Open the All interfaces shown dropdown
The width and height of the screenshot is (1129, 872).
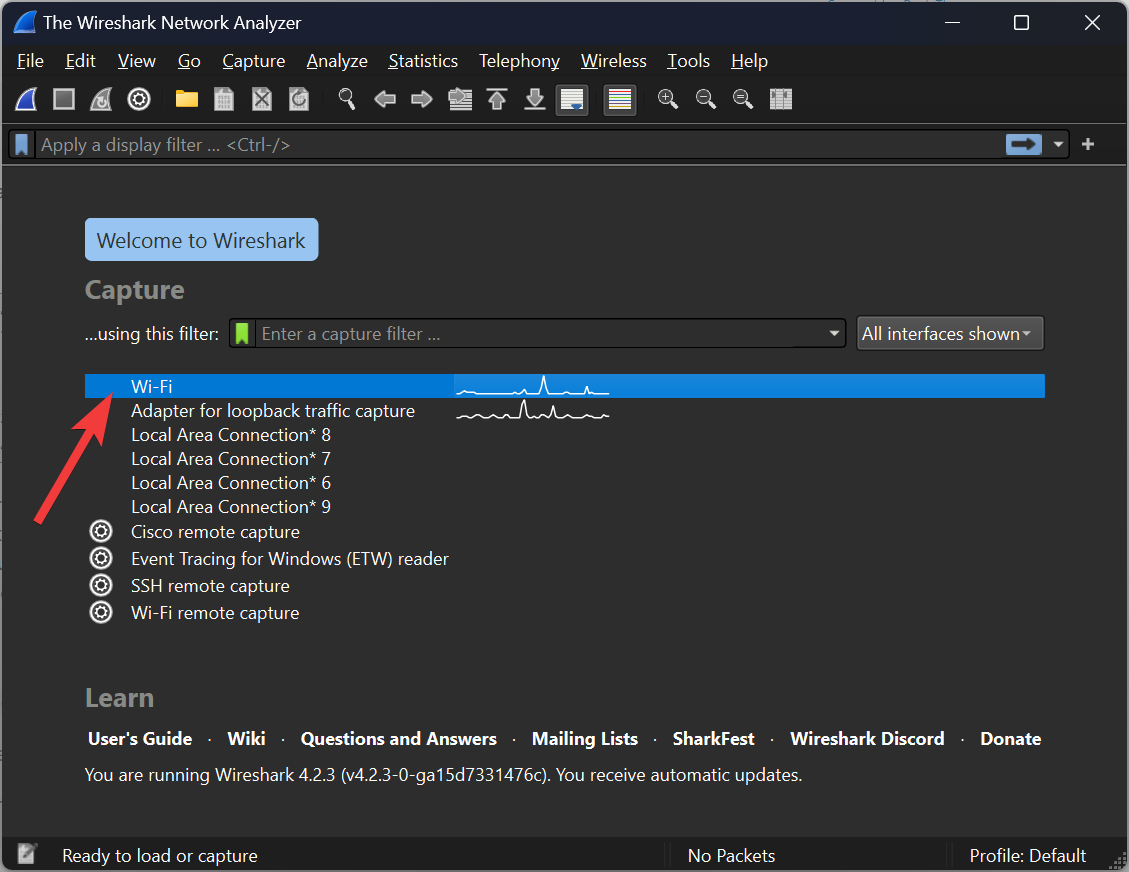pos(949,333)
